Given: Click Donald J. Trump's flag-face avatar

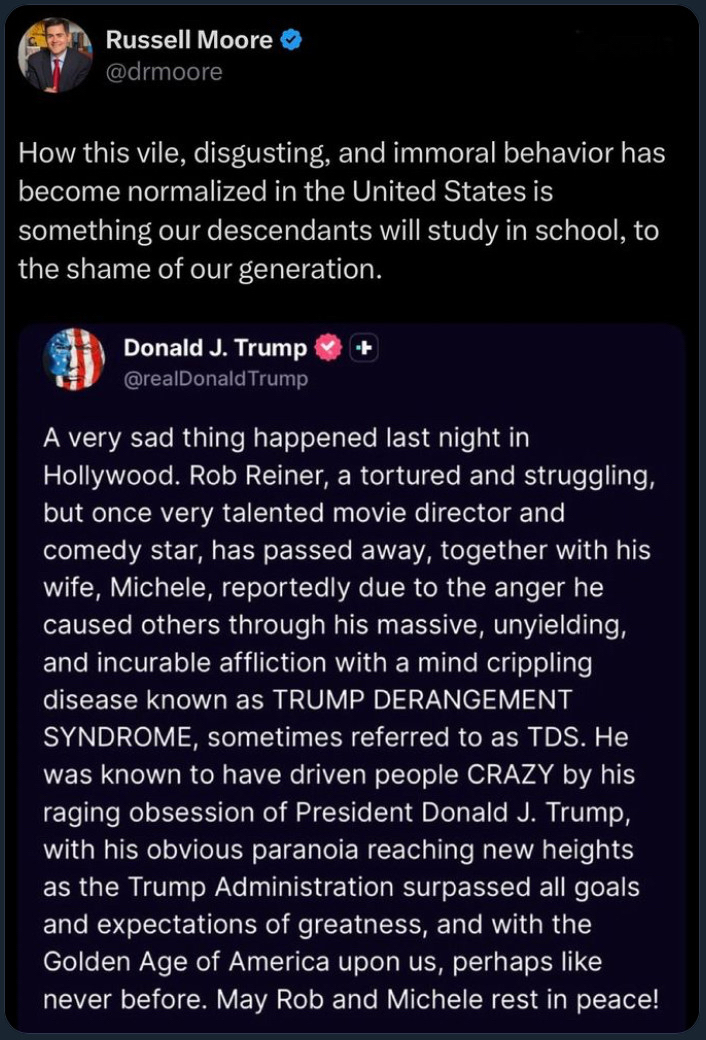Looking at the screenshot, I should [x=75, y=359].
